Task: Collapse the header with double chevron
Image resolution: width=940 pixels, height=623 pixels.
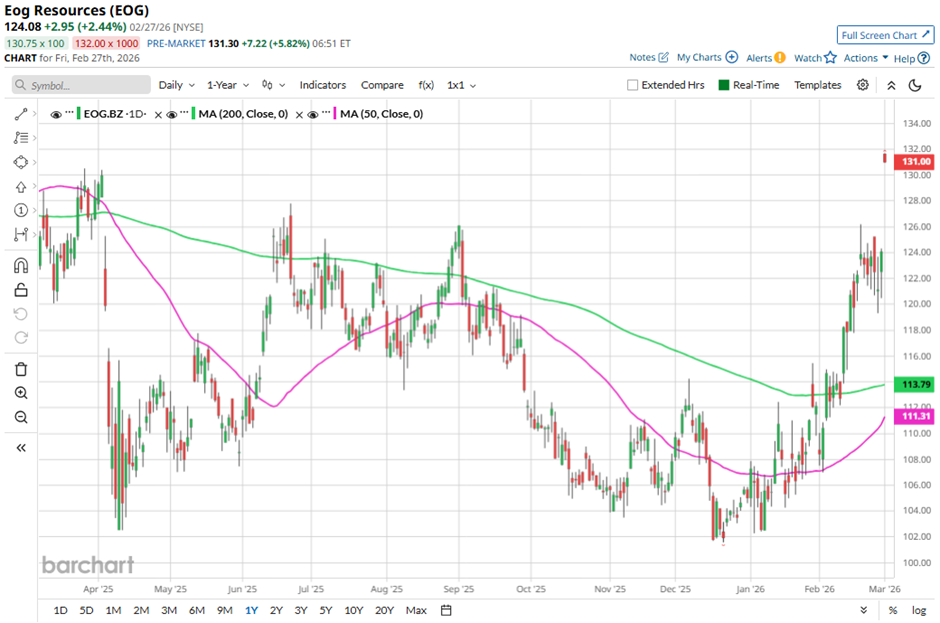Action: point(891,85)
